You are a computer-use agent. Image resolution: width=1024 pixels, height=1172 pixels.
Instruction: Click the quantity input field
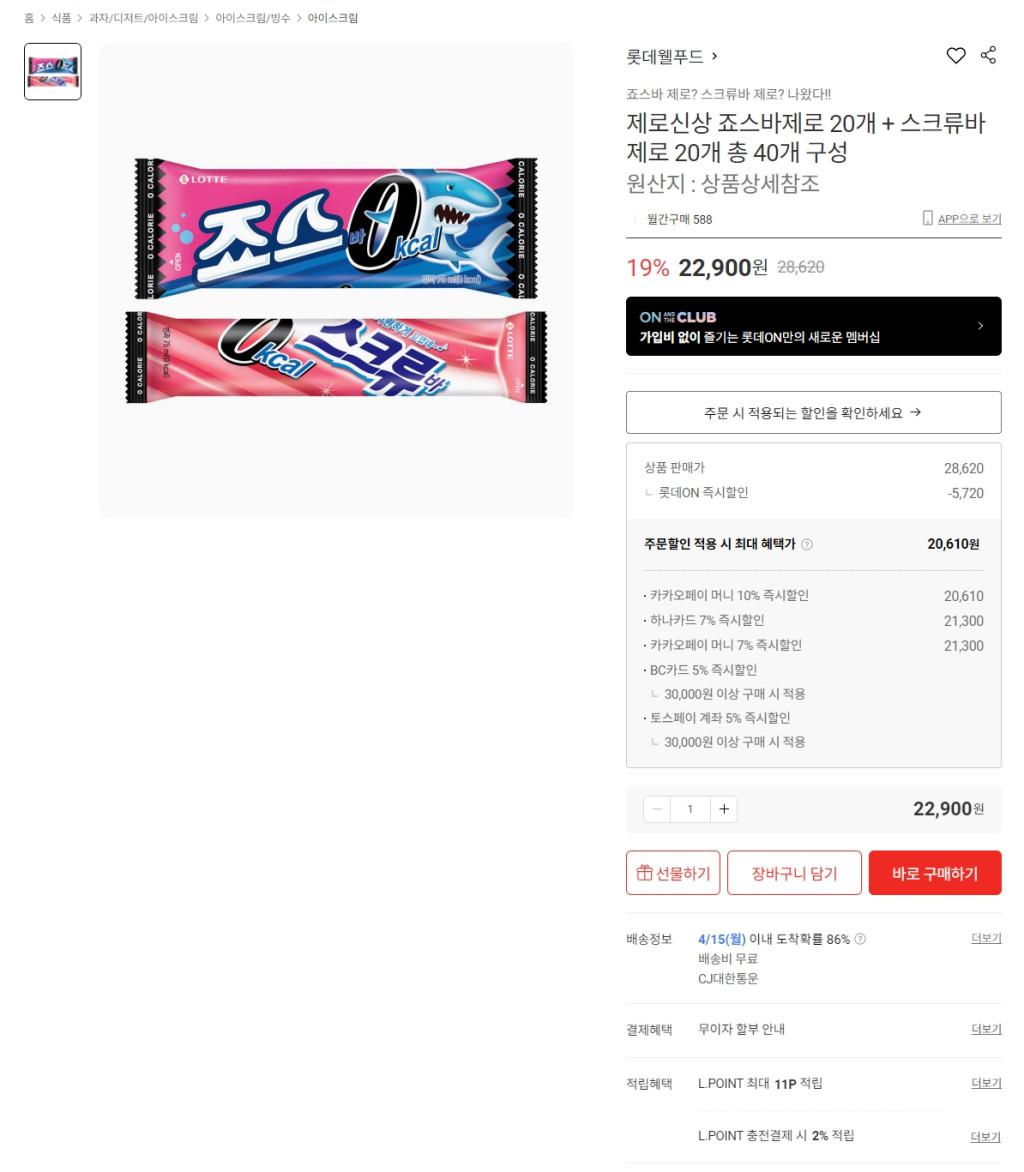coord(690,809)
